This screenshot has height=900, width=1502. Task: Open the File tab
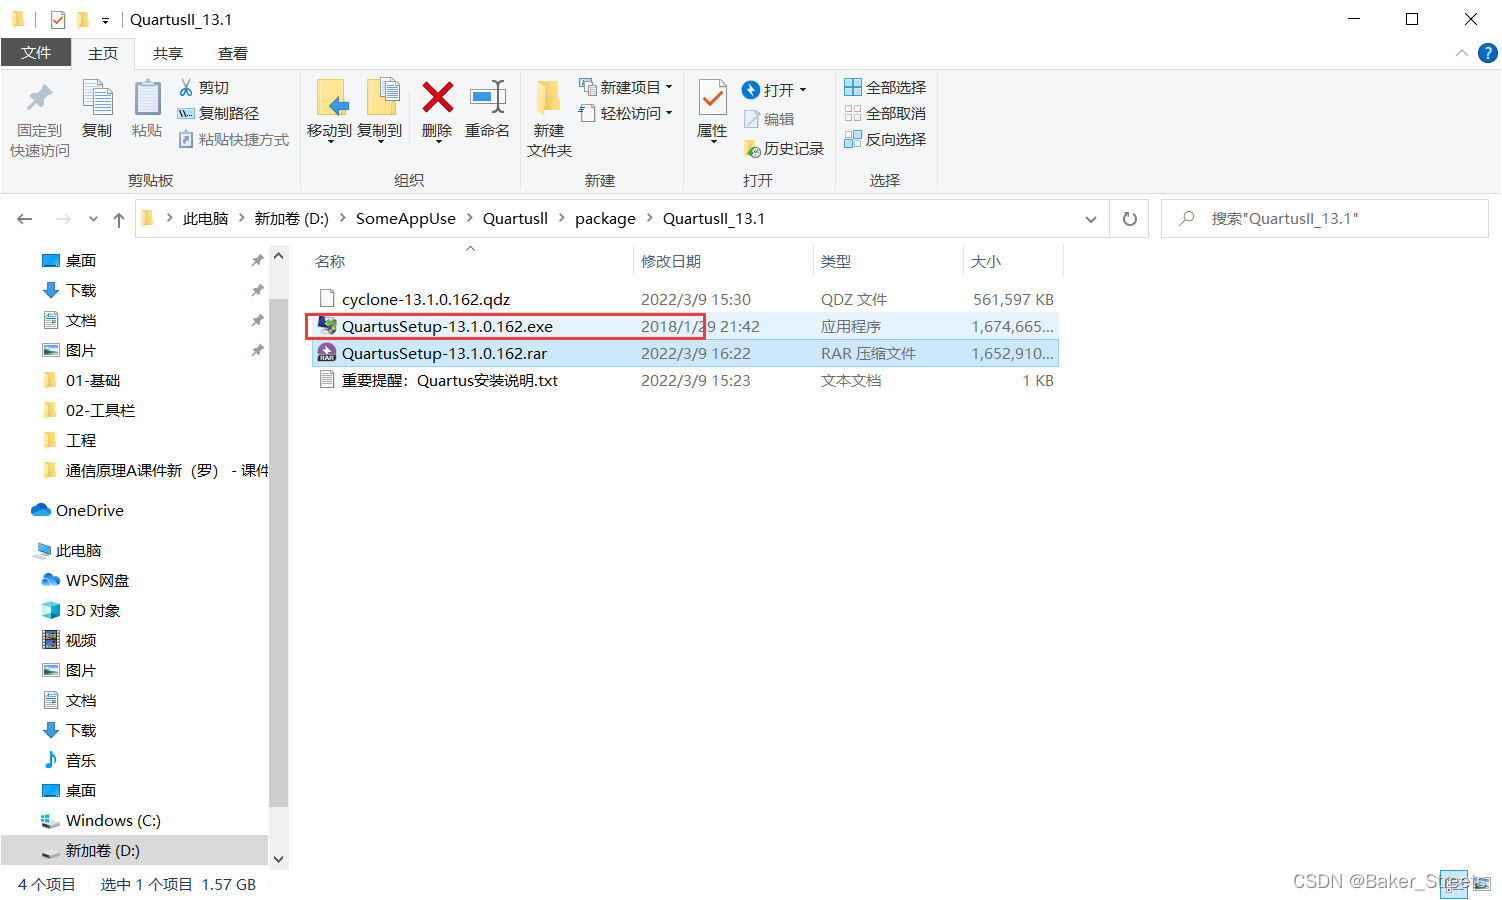pyautogui.click(x=36, y=53)
